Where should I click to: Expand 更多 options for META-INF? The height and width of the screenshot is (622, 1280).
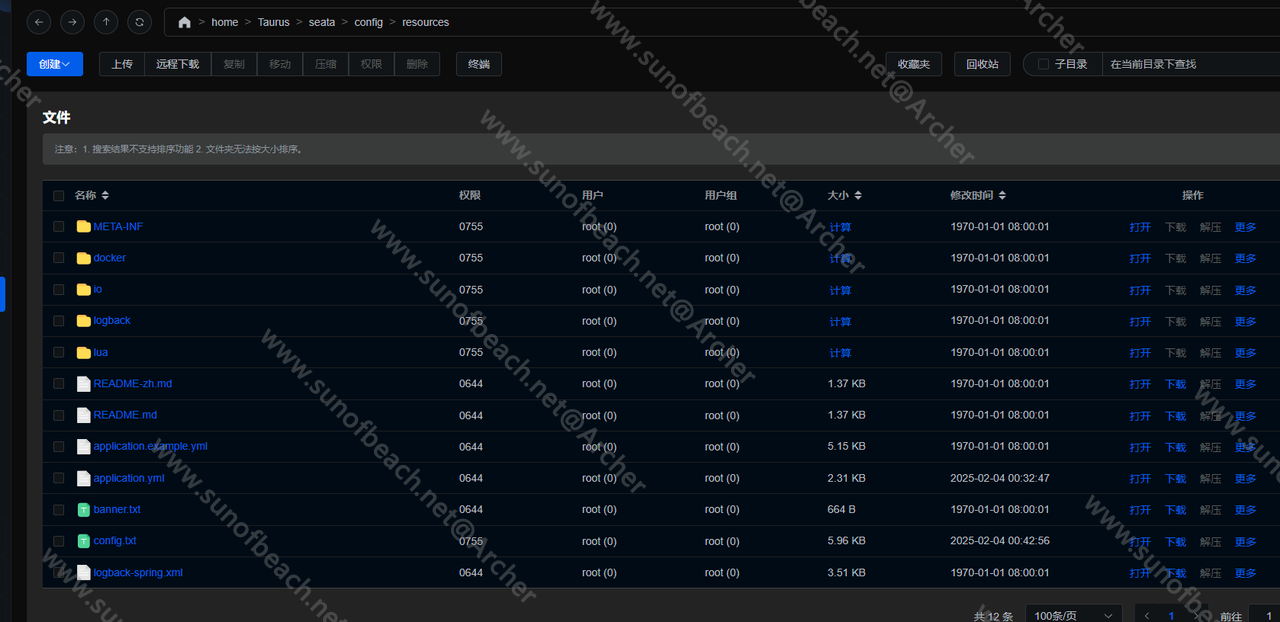(x=1245, y=227)
